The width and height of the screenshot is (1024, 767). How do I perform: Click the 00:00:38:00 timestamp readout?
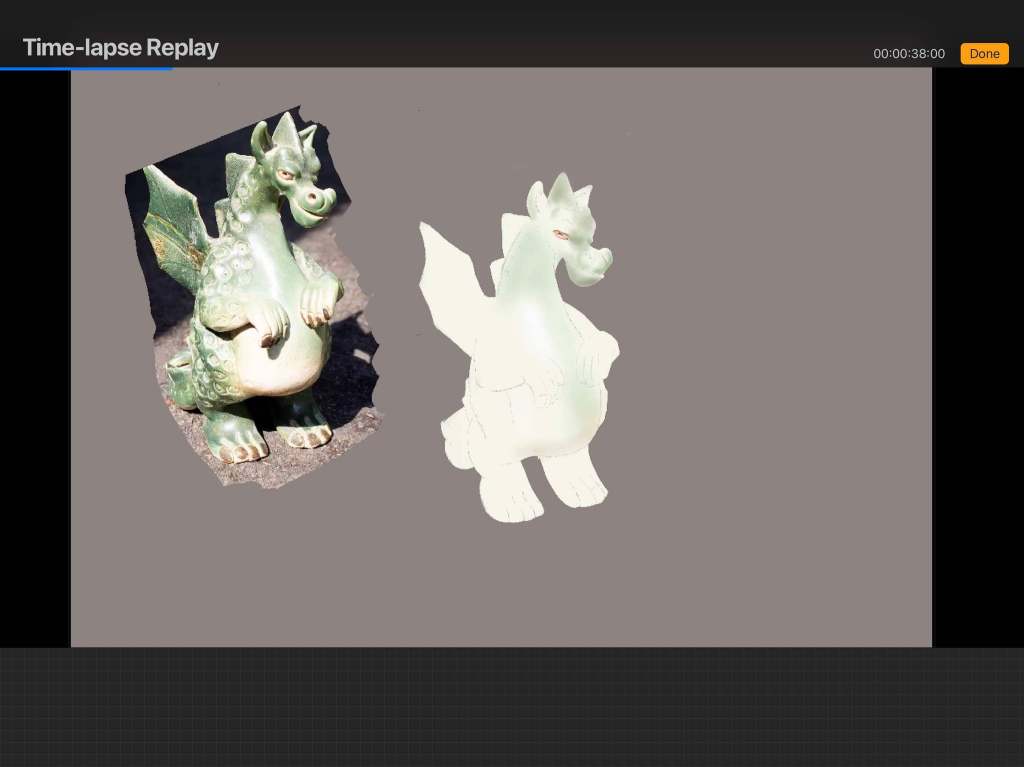click(x=908, y=54)
